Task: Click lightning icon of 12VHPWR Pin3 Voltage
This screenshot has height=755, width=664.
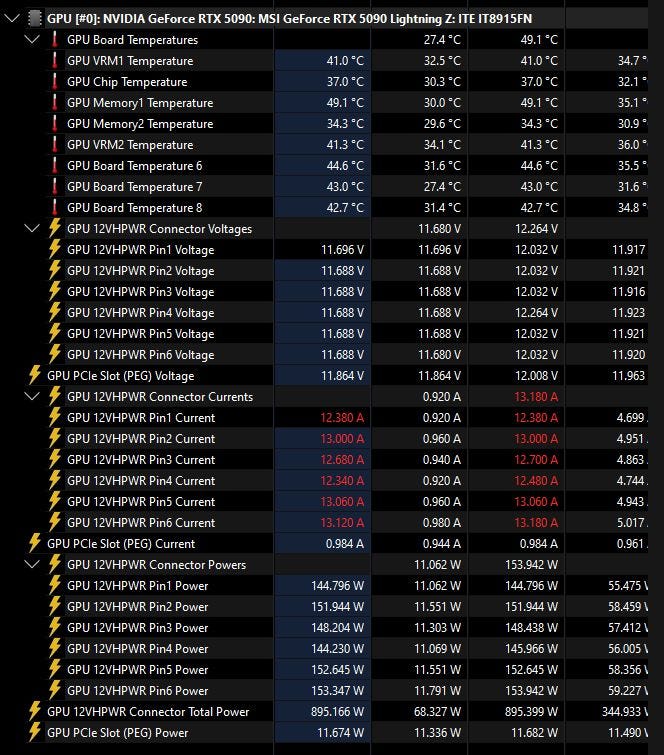Action: (x=54, y=291)
